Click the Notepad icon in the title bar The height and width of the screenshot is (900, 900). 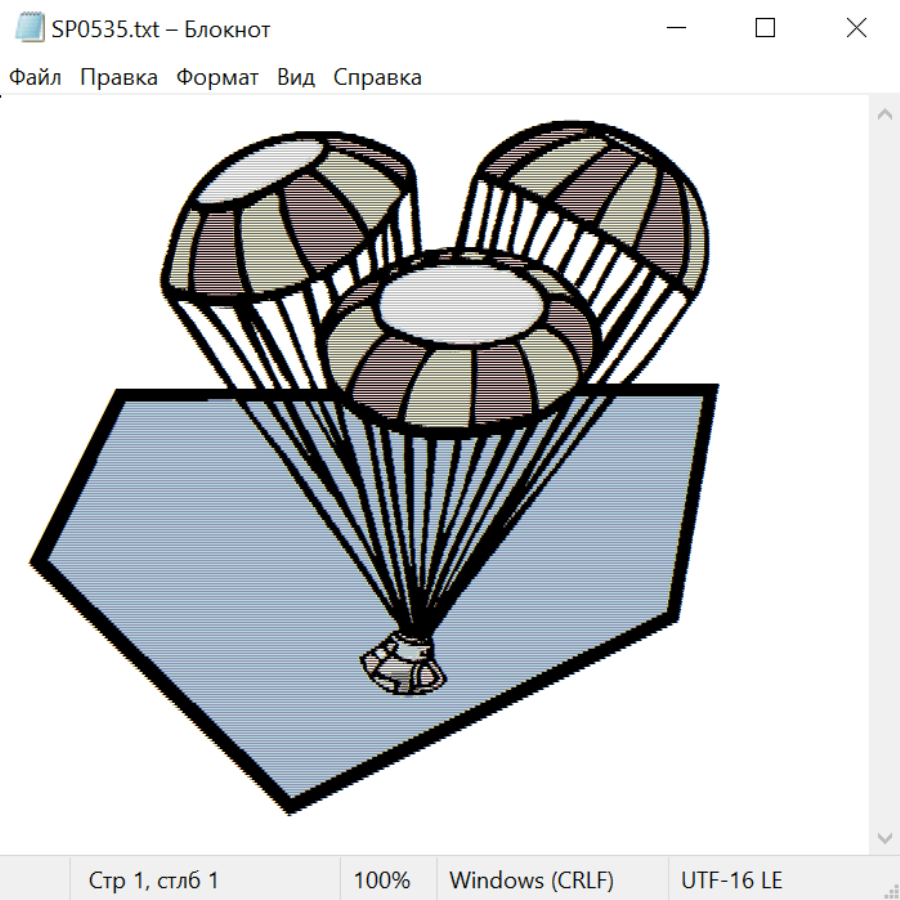[29, 29]
